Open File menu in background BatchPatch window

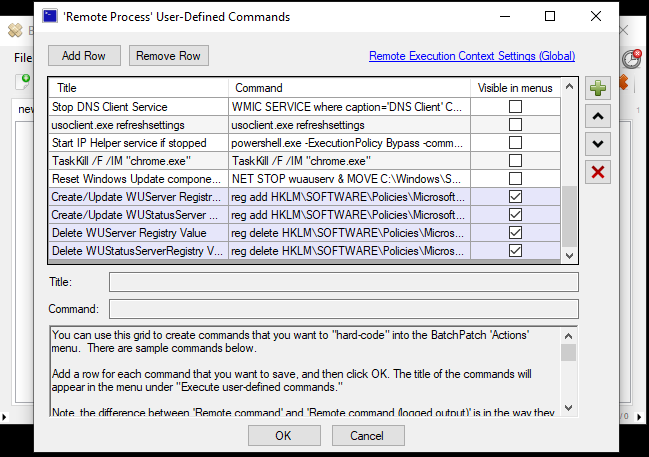coord(23,58)
